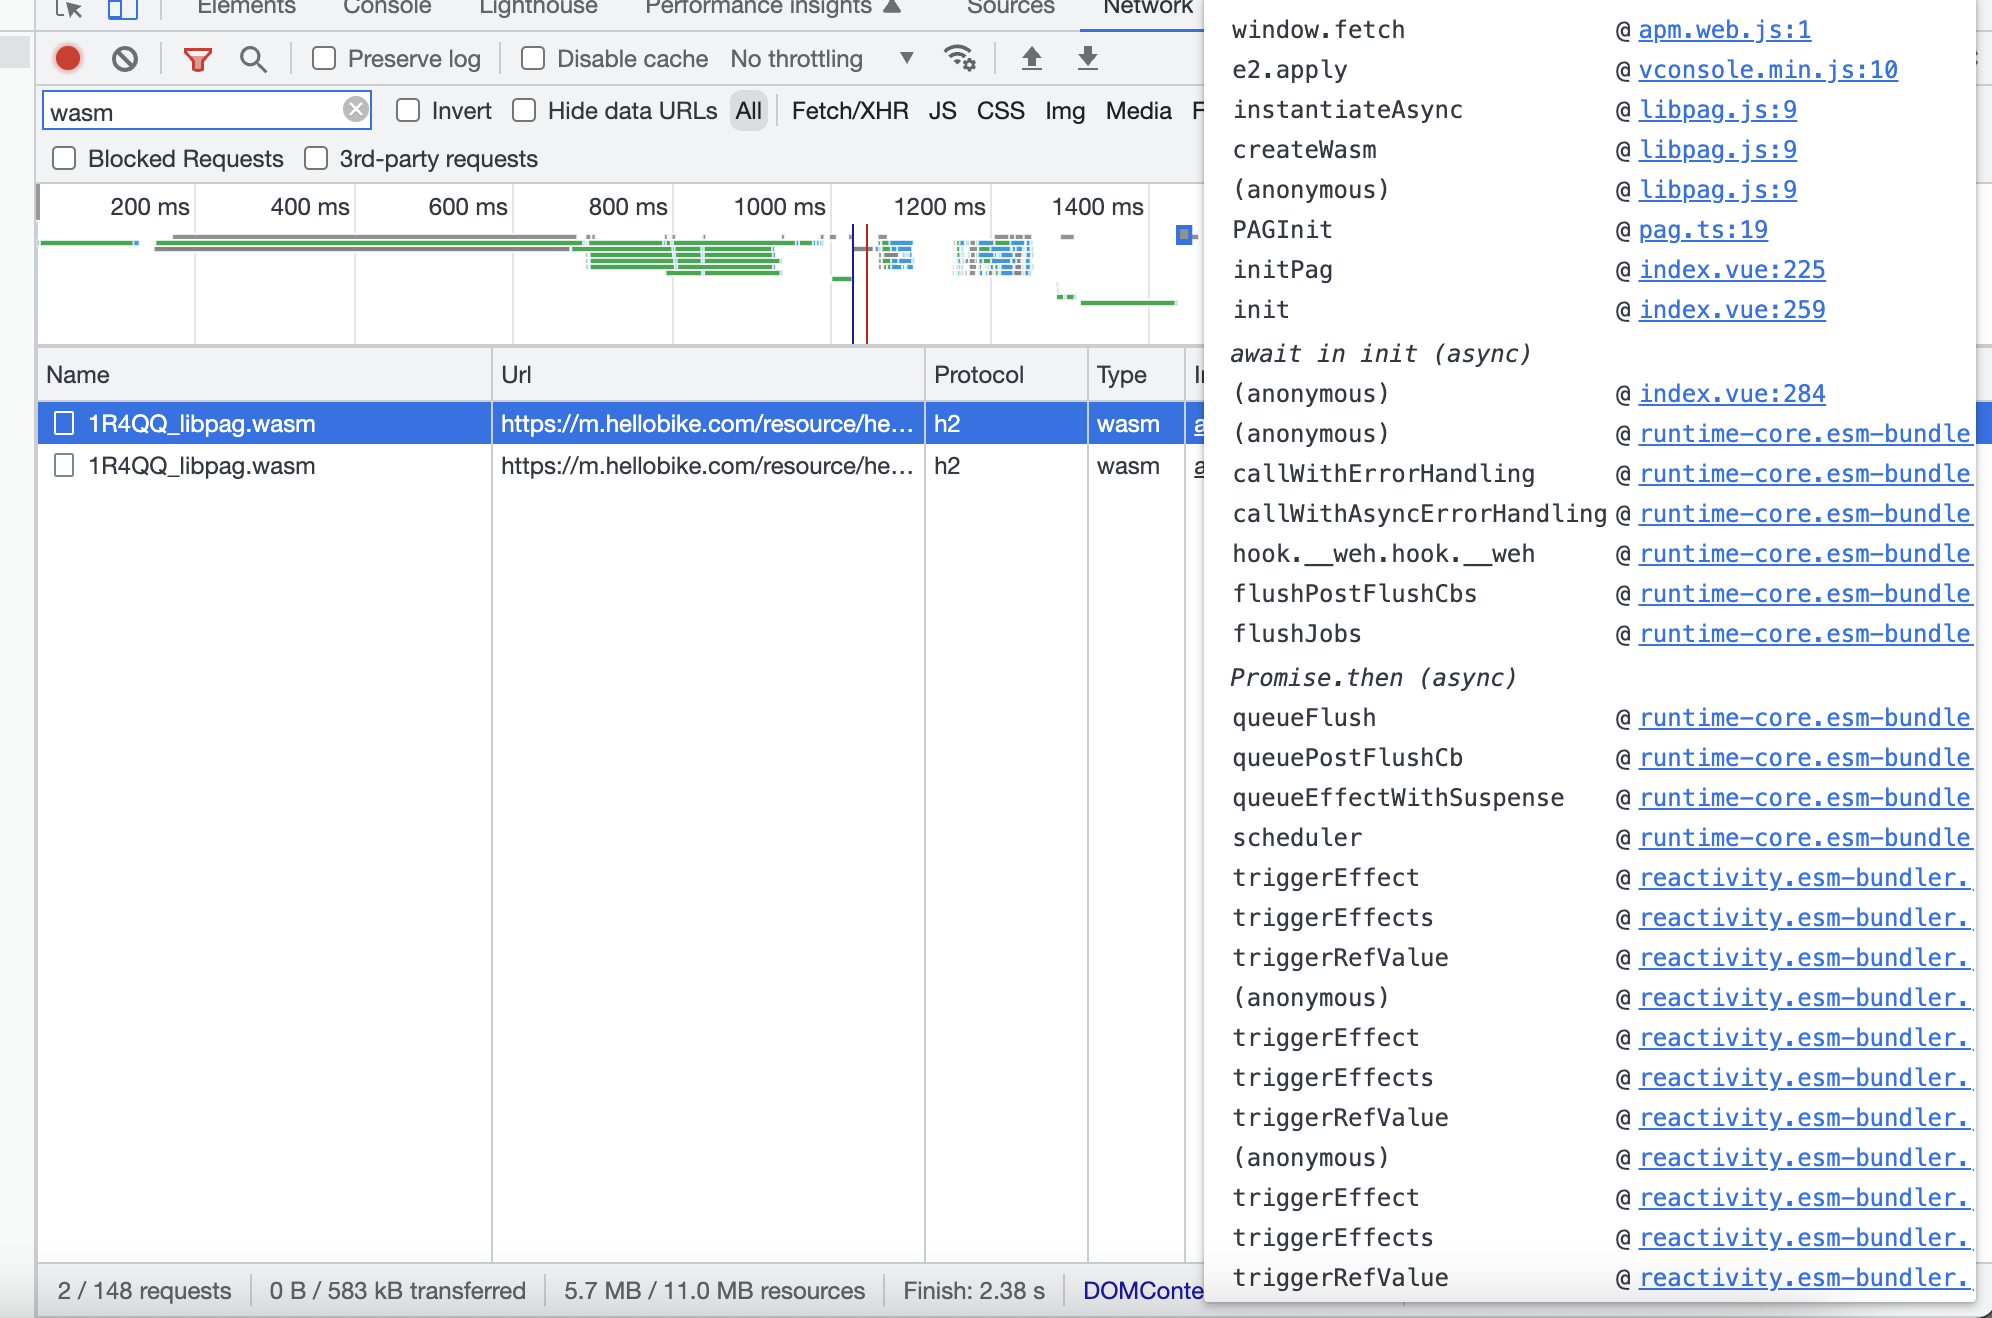This screenshot has width=1992, height=1318.
Task: Open network conditions settings
Action: point(959,58)
